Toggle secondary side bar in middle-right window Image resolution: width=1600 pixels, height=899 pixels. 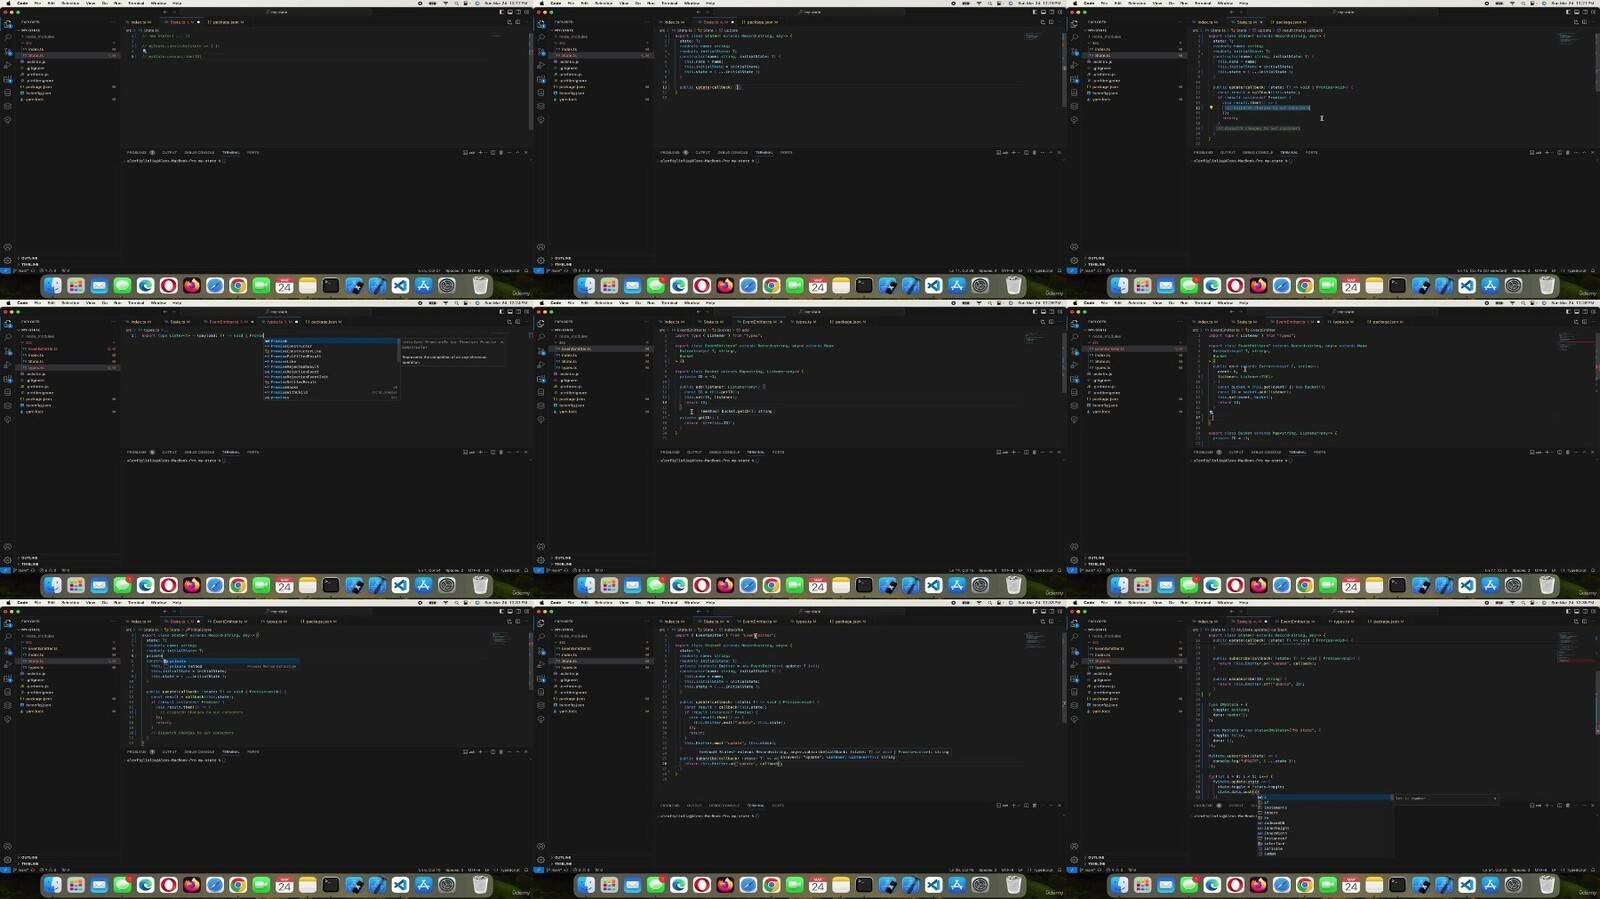[x=1584, y=311]
